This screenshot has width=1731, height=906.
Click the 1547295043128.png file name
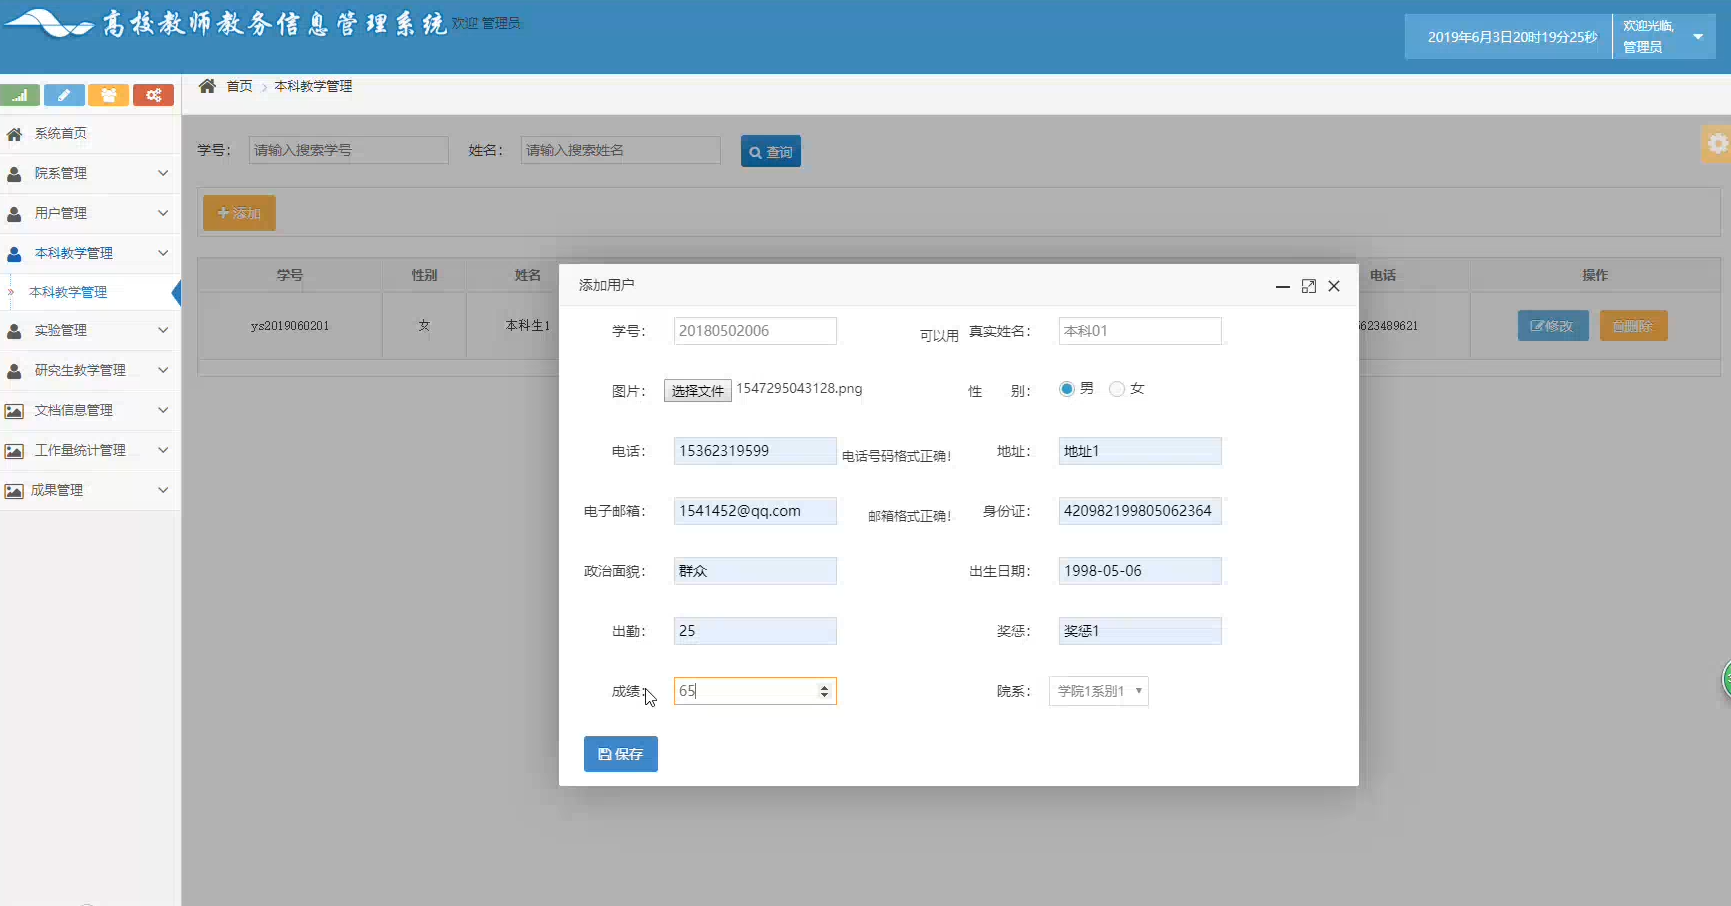coord(799,389)
